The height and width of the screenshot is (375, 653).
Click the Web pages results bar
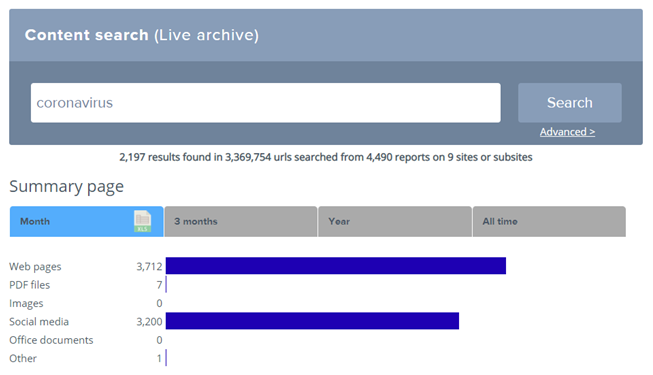(336, 266)
